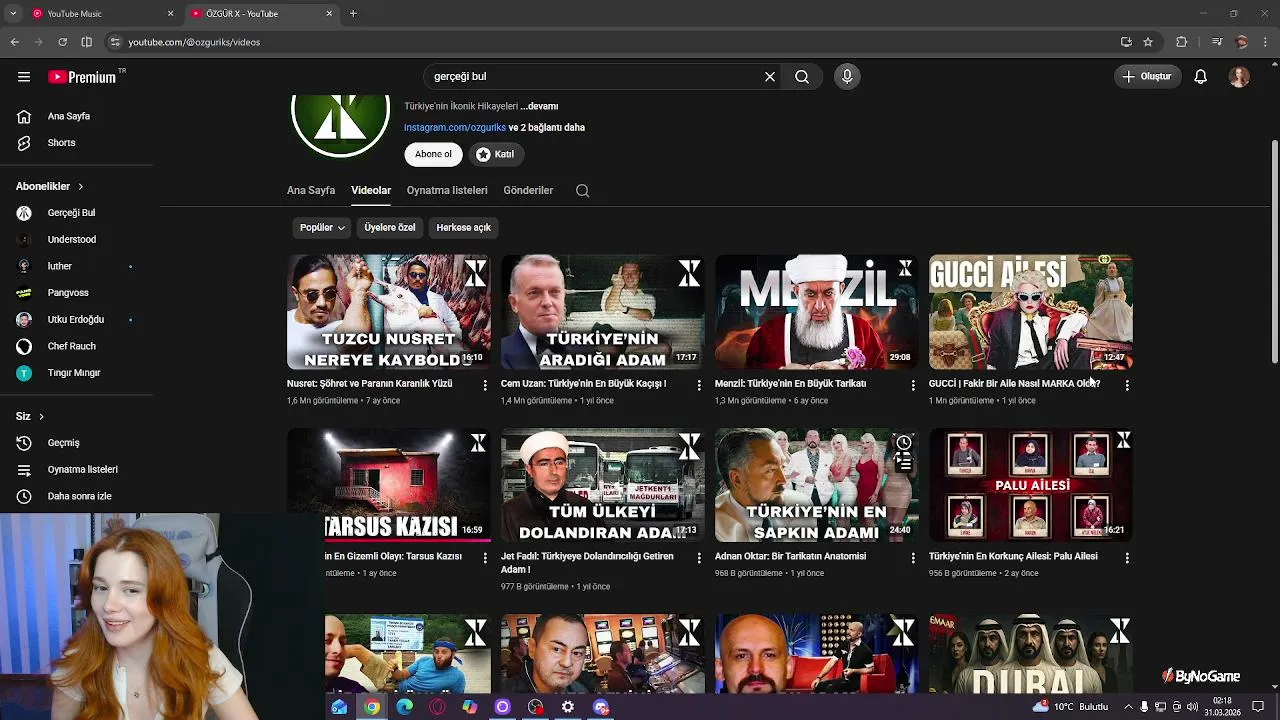Switch to the Ana Sayfa channel tab
This screenshot has height=720, width=1280.
pyautogui.click(x=311, y=190)
